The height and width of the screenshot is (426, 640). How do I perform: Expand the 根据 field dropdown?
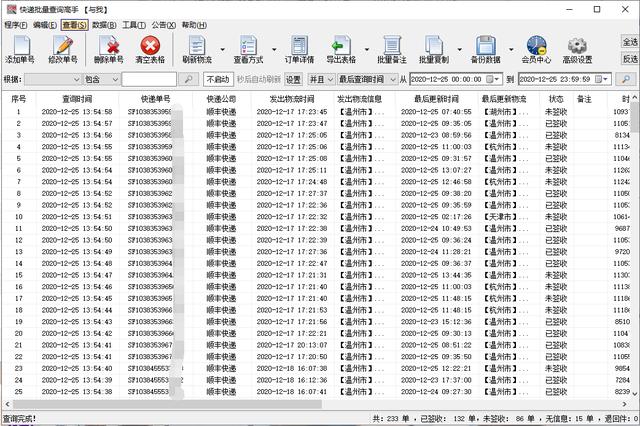[x=76, y=79]
